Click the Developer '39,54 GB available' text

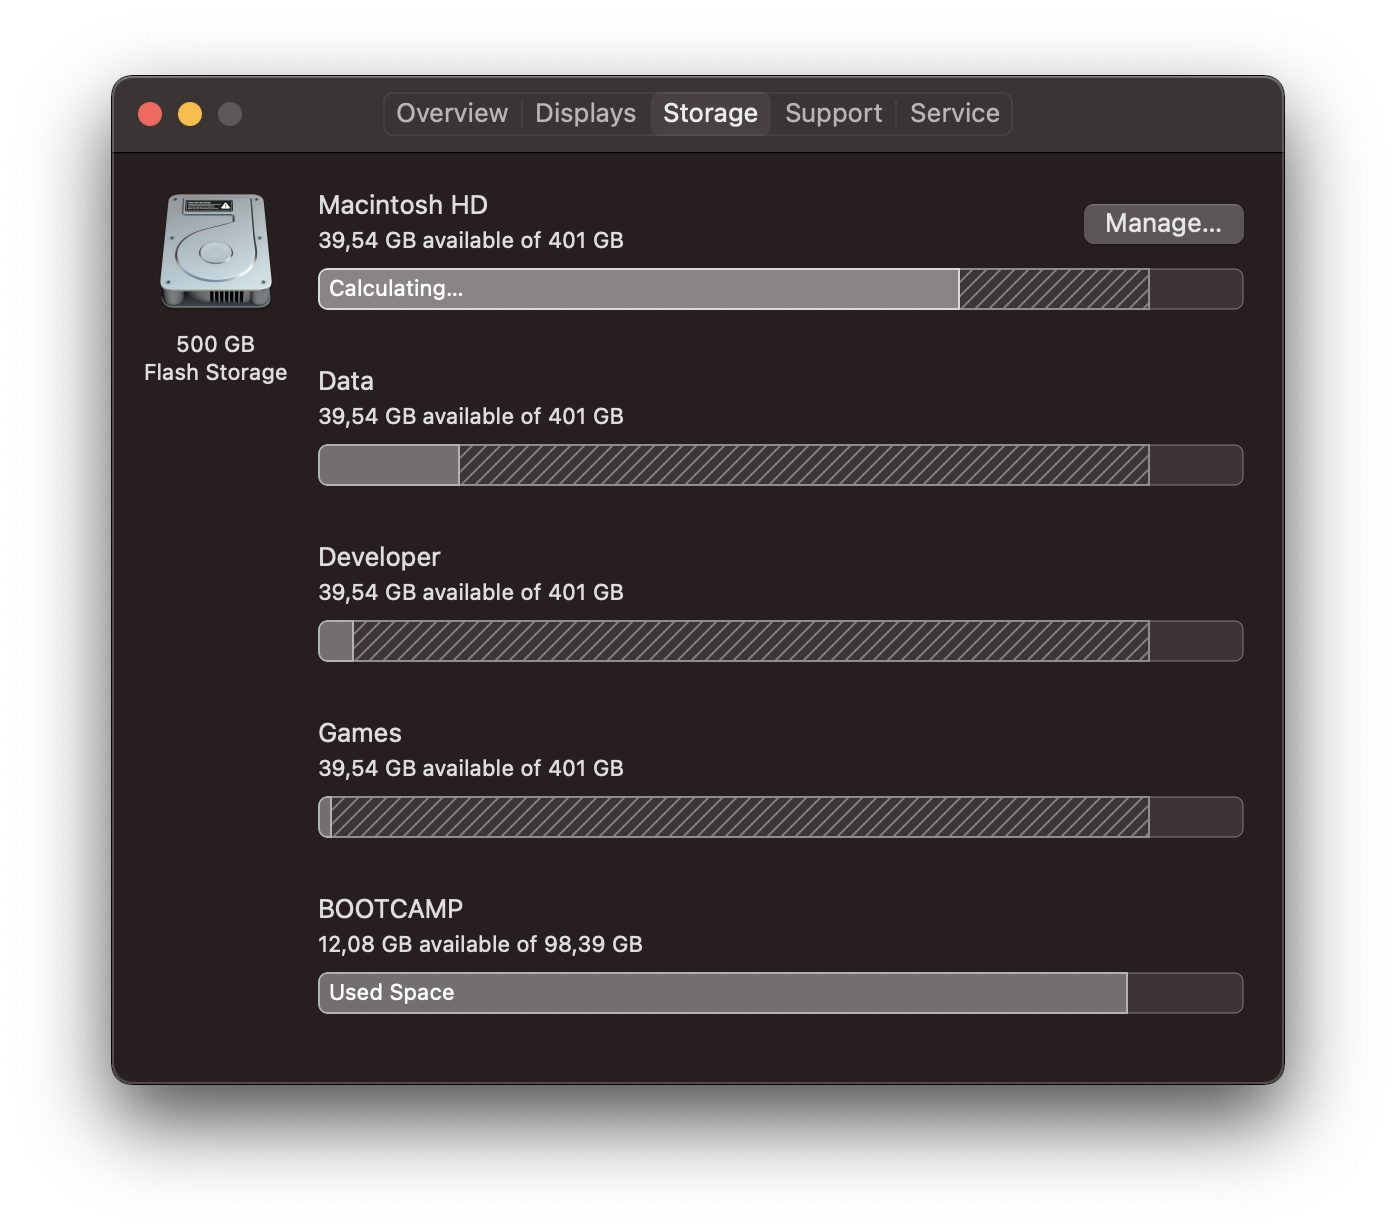tap(471, 592)
